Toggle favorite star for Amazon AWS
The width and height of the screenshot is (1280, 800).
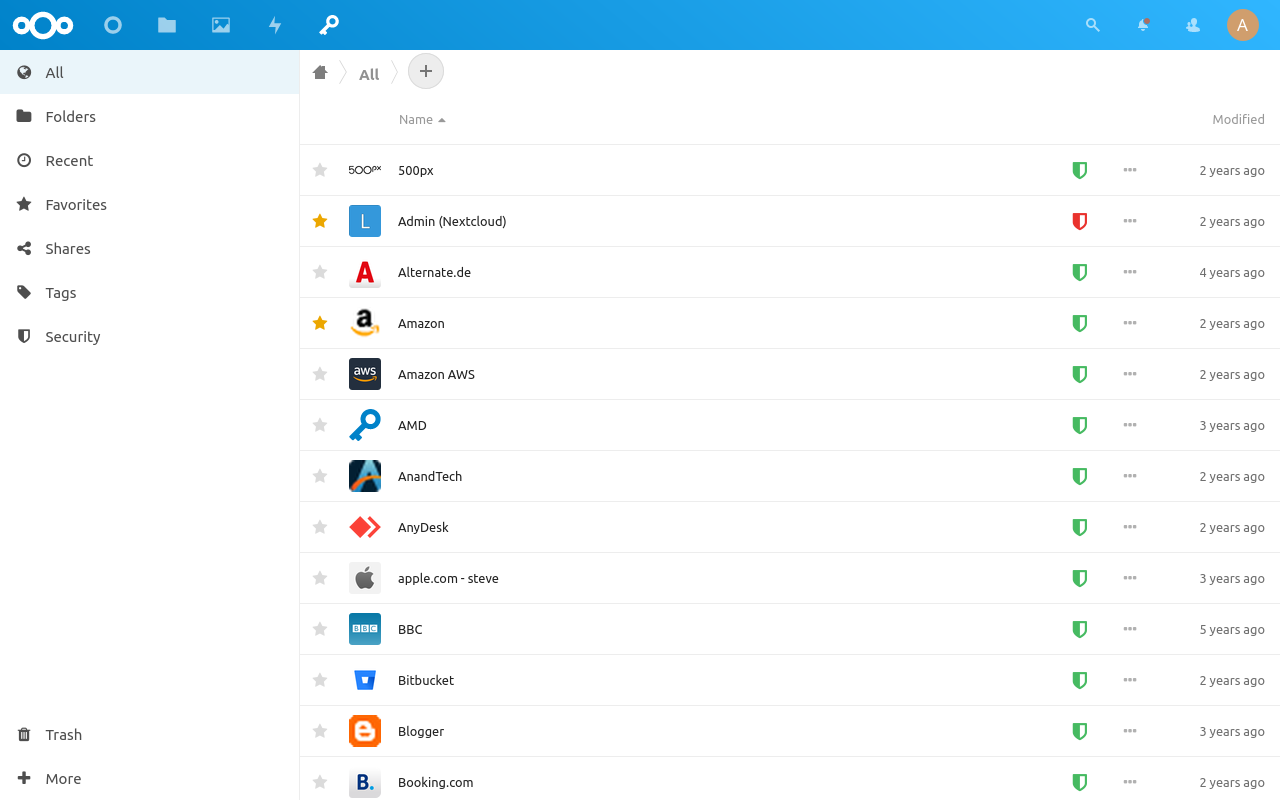pyautogui.click(x=320, y=374)
